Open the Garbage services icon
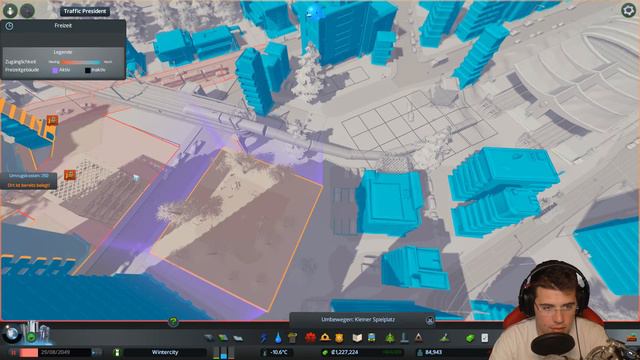Viewport: 640px width, 360px height. point(292,338)
